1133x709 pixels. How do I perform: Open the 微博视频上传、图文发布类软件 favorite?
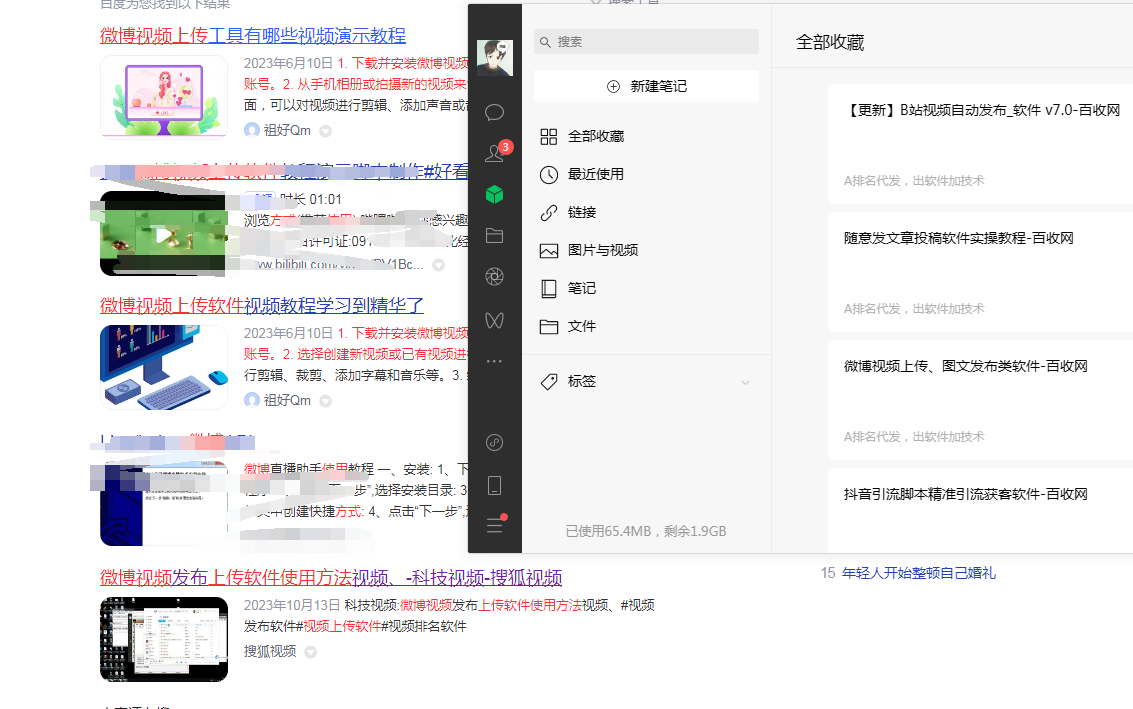pyautogui.click(x=981, y=400)
